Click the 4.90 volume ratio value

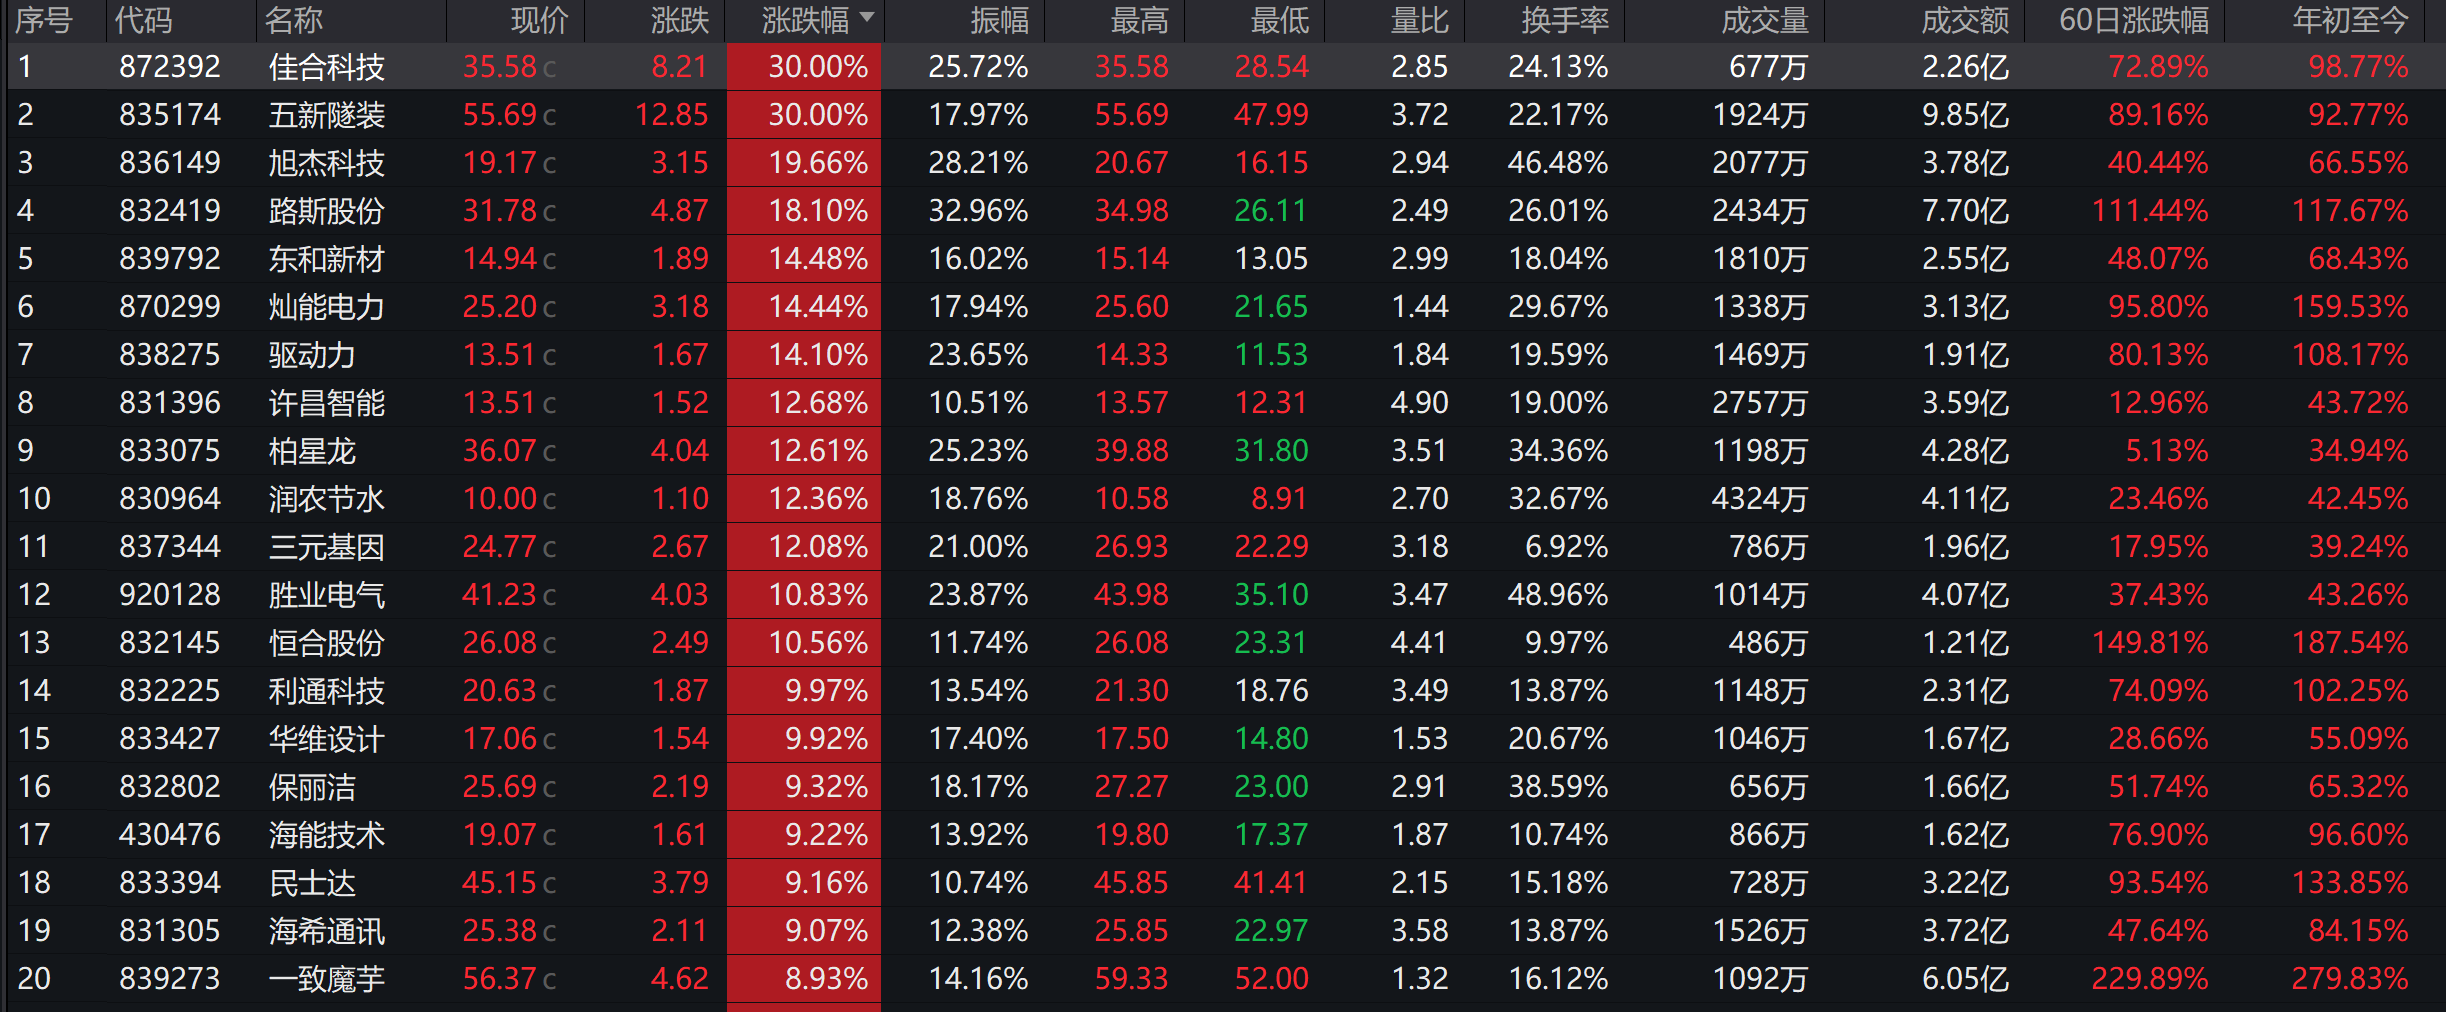[1420, 403]
